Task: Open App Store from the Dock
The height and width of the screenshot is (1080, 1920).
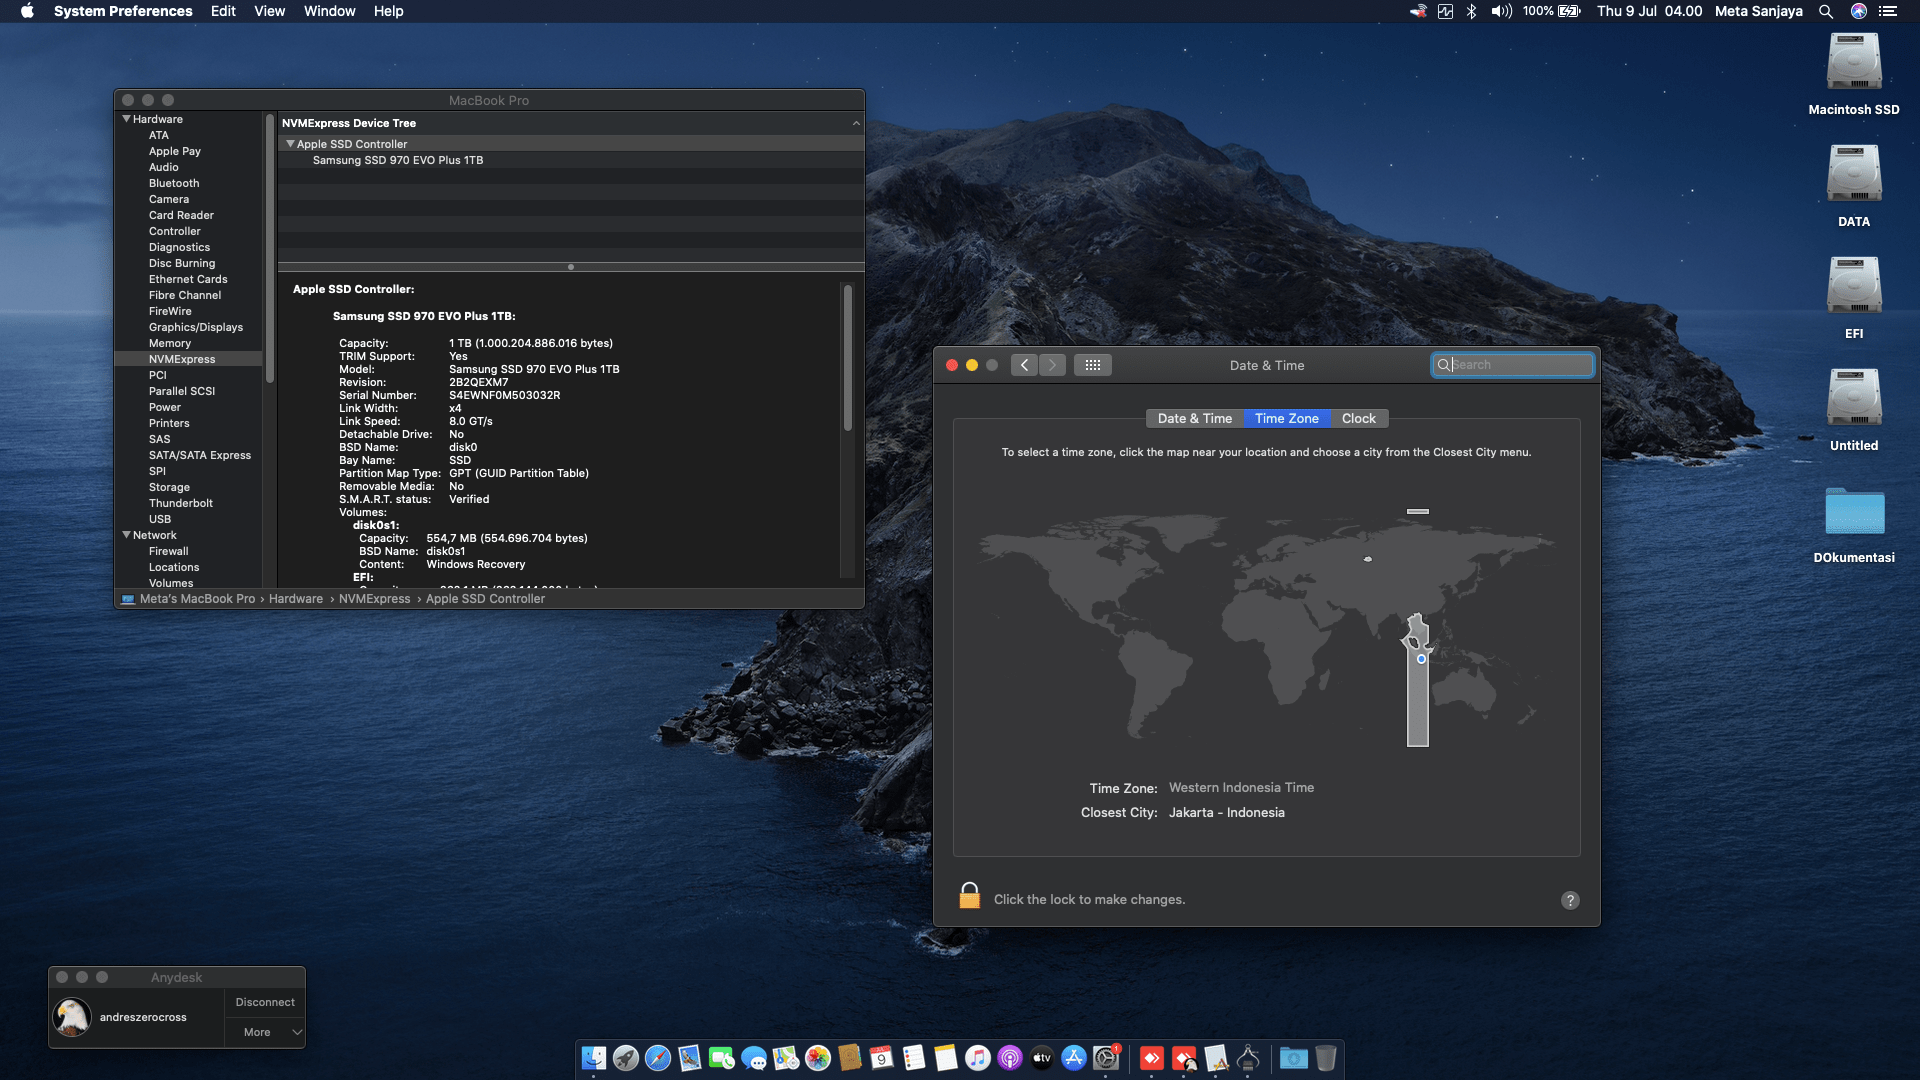Action: [x=1074, y=1058]
